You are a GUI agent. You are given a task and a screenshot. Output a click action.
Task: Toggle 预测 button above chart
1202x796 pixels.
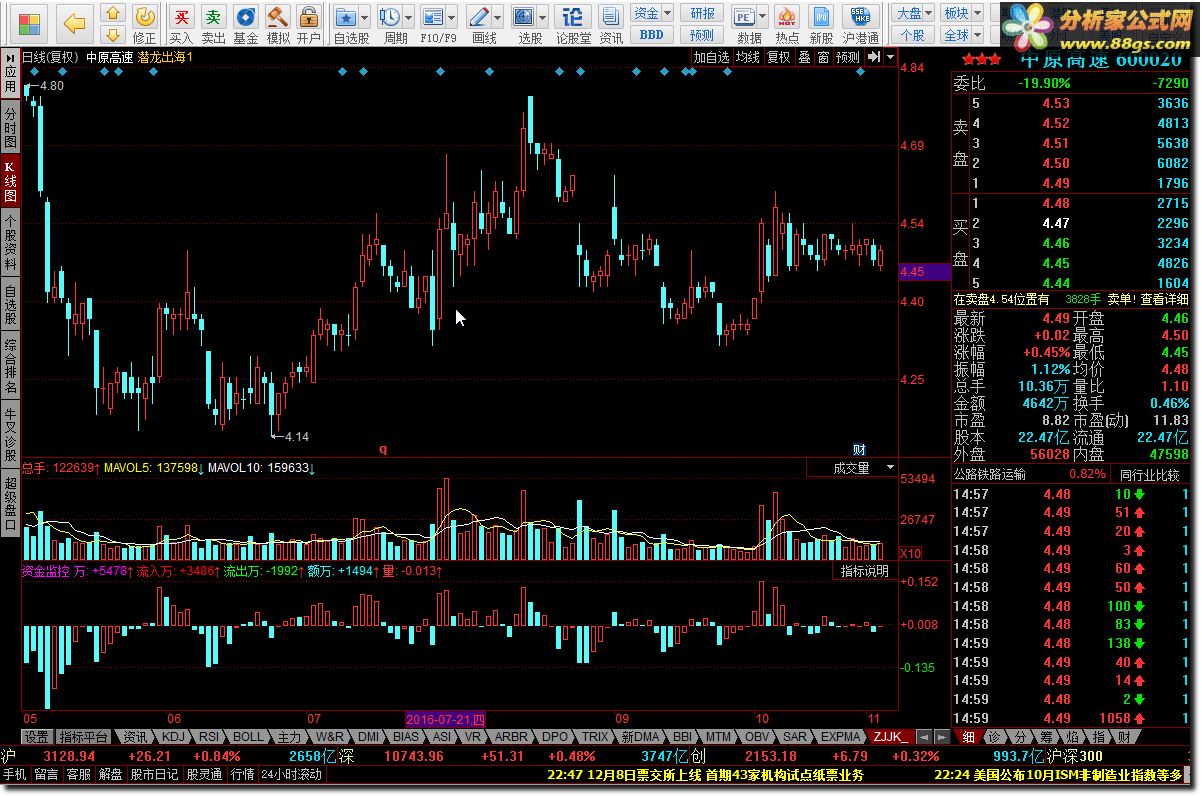848,58
